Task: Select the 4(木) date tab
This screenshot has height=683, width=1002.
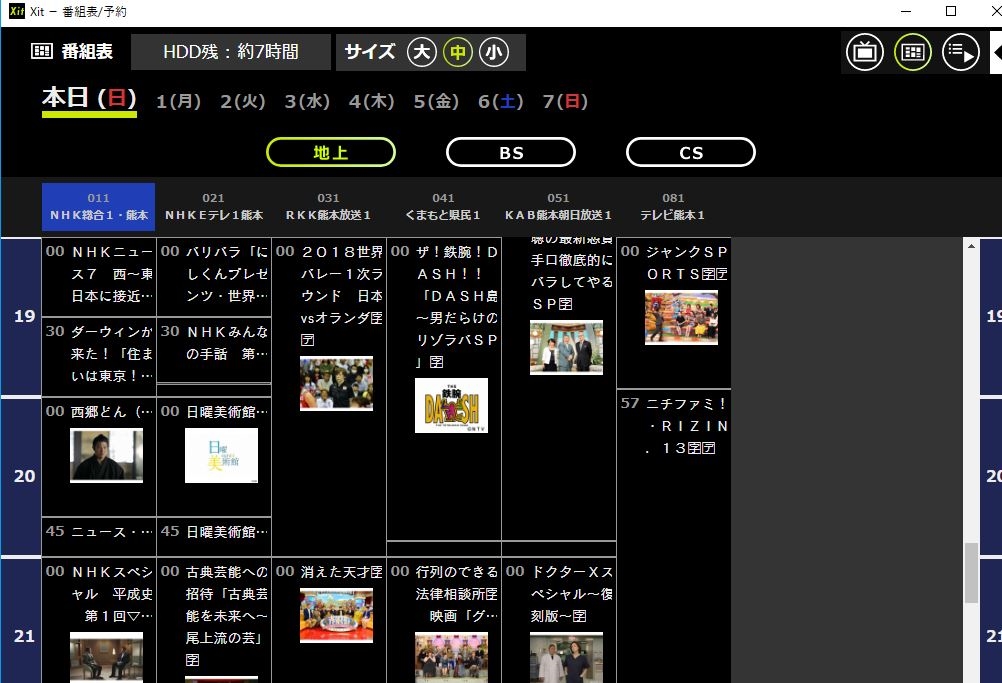Action: click(372, 101)
